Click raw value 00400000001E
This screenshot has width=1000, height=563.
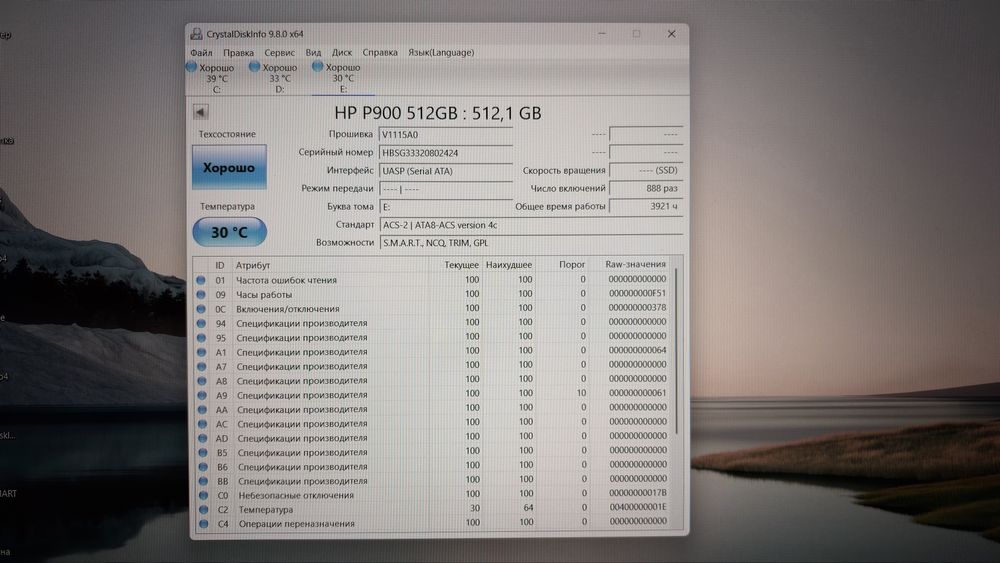tap(638, 507)
